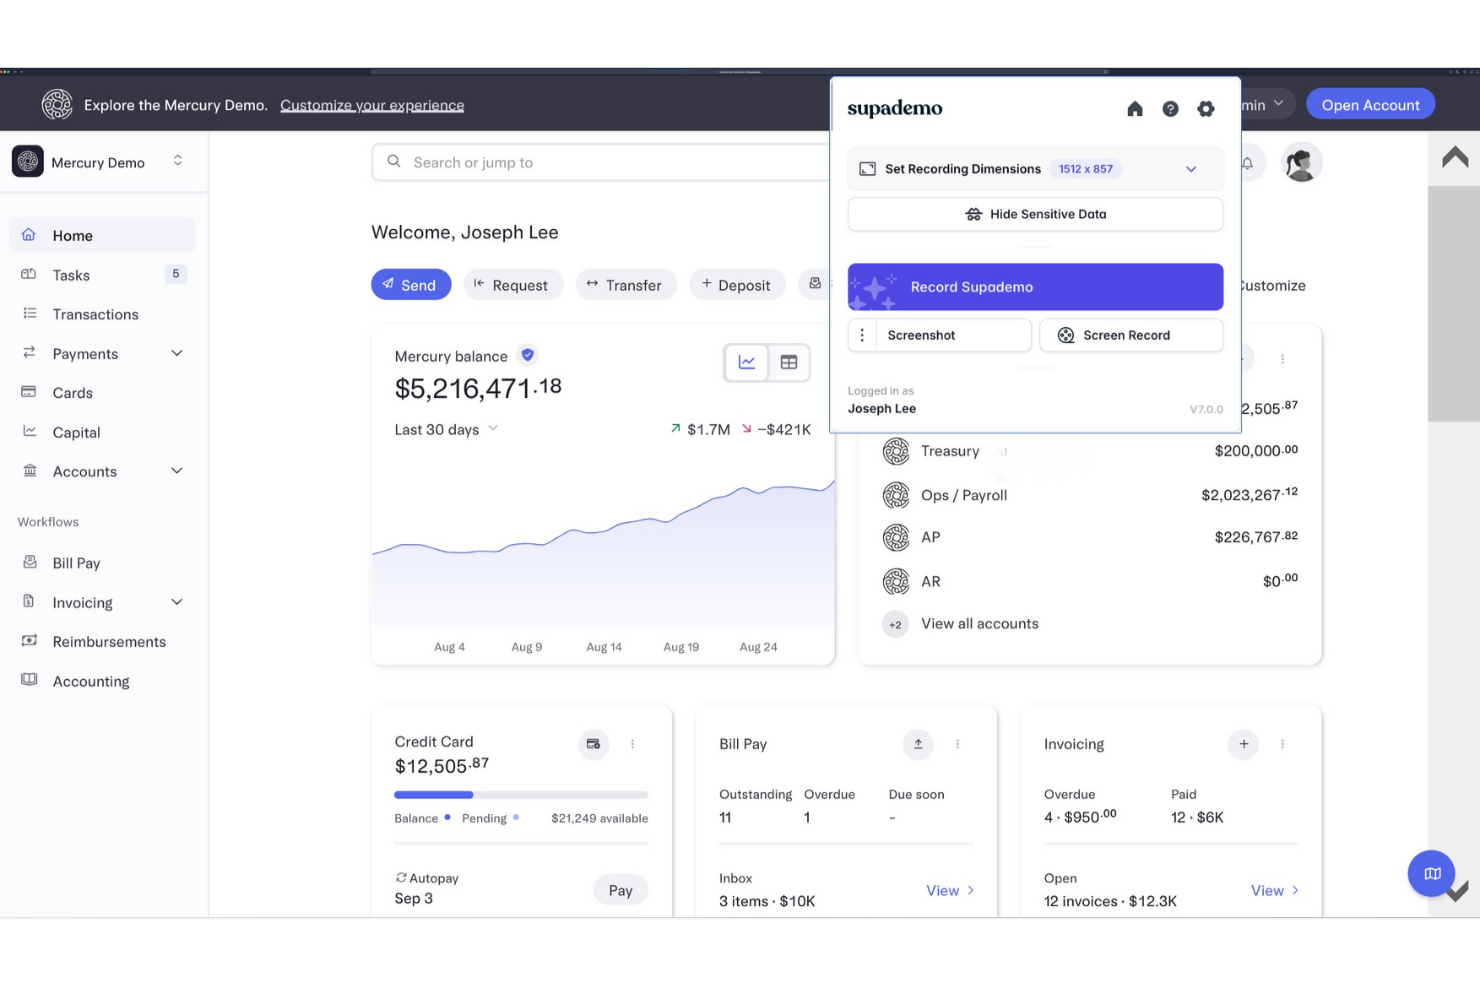Open Screenshot options three dots

[862, 335]
